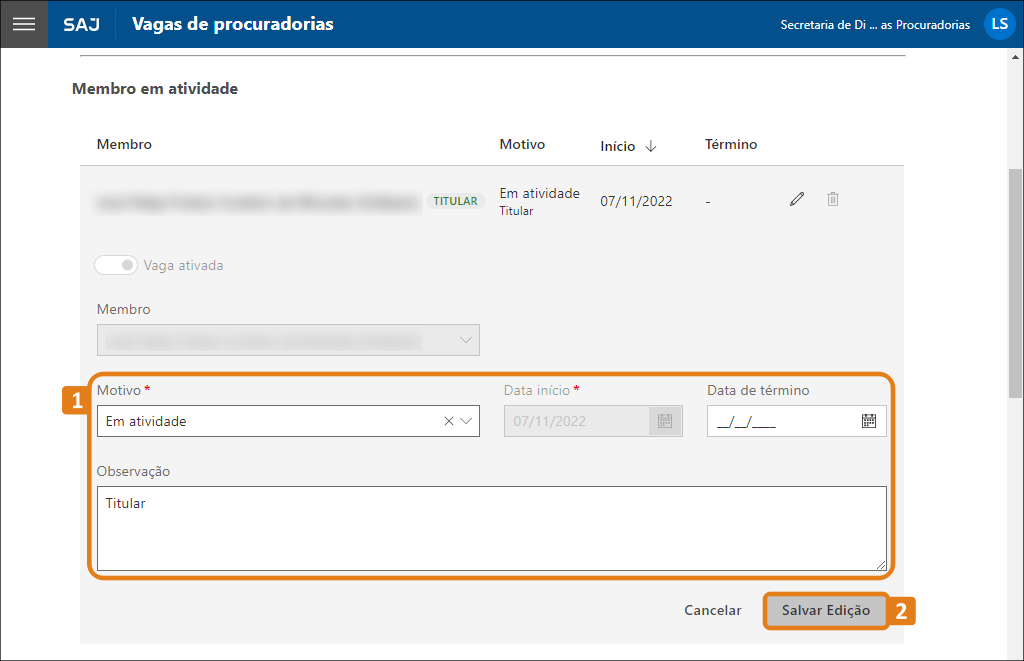Image resolution: width=1024 pixels, height=661 pixels.
Task: Click the LS user avatar
Action: point(999,24)
